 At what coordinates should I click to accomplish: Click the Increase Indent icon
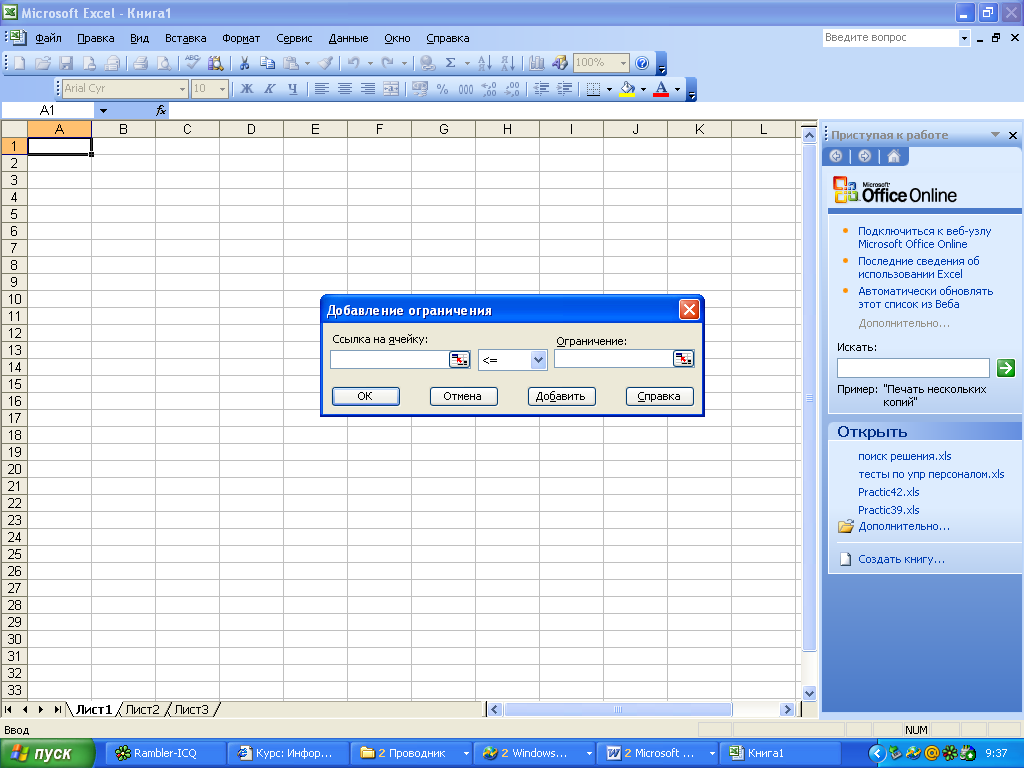(564, 88)
